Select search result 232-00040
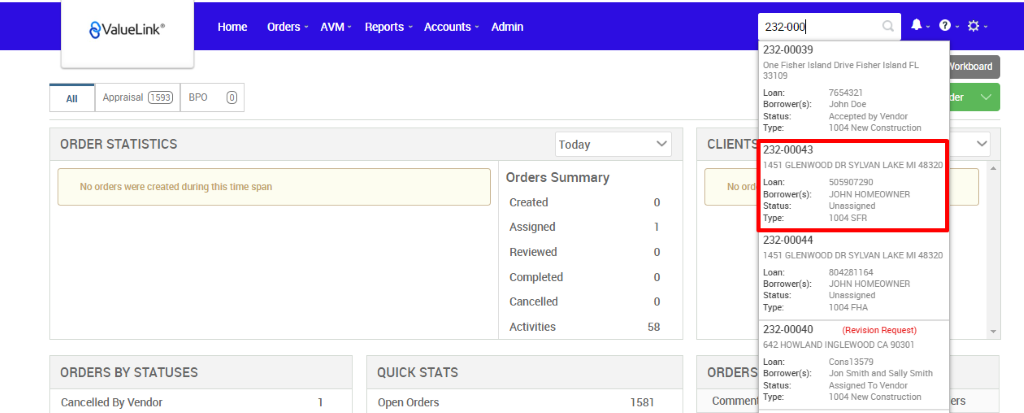Screen dimensions: 1024x413 (x=853, y=365)
